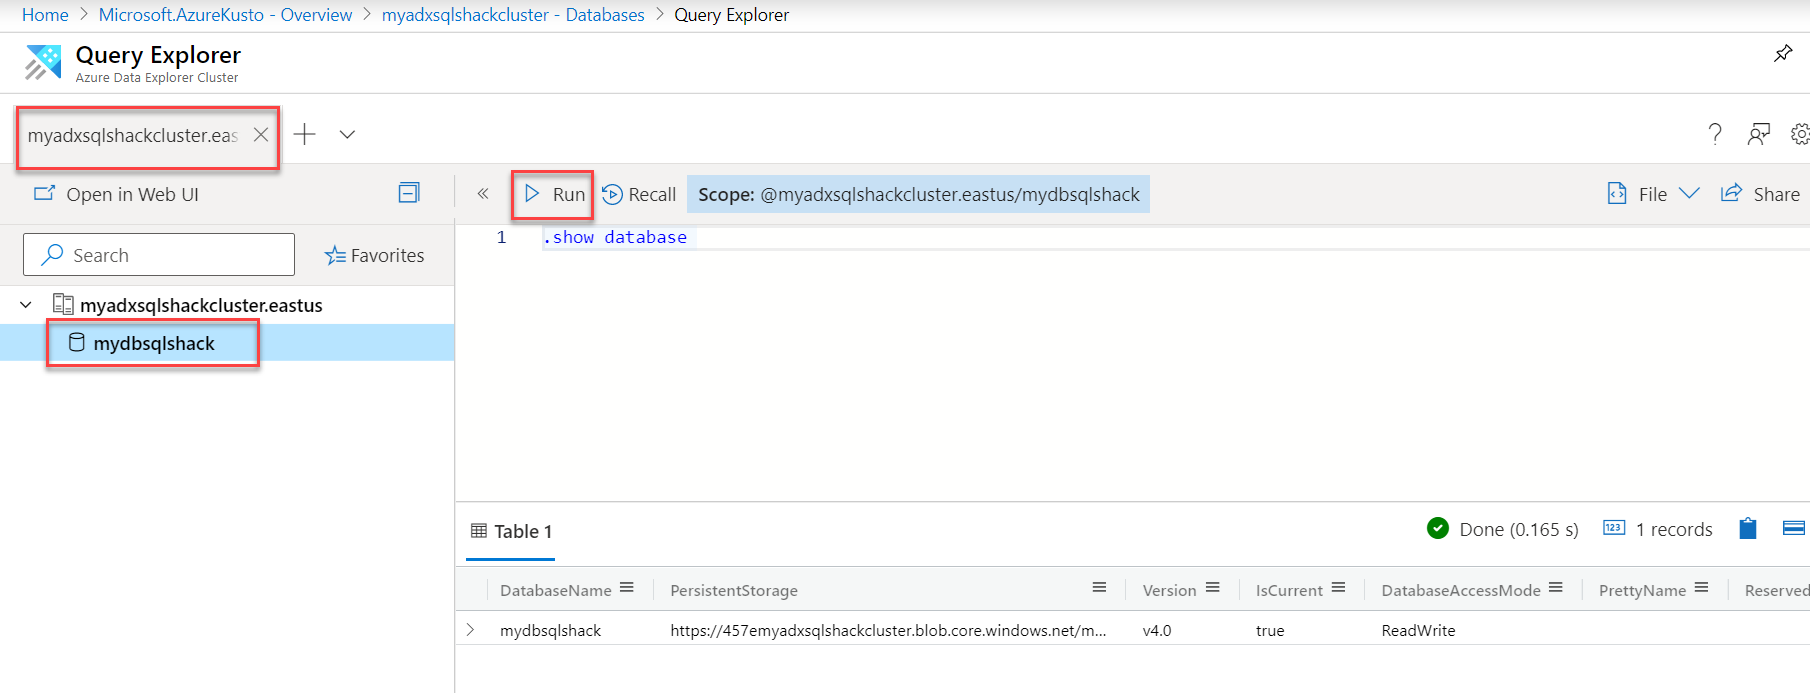
Task: Select the mydbsqlshack database
Action: click(153, 343)
